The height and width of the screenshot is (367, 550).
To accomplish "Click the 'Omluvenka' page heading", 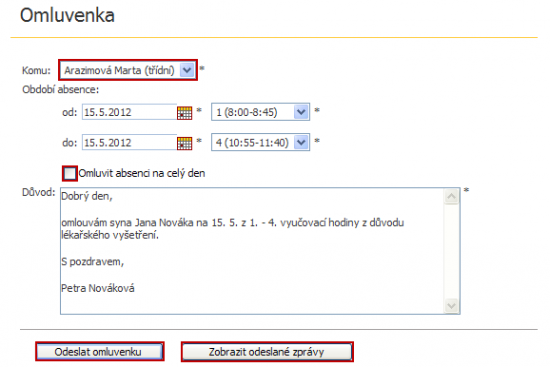I will point(67,15).
